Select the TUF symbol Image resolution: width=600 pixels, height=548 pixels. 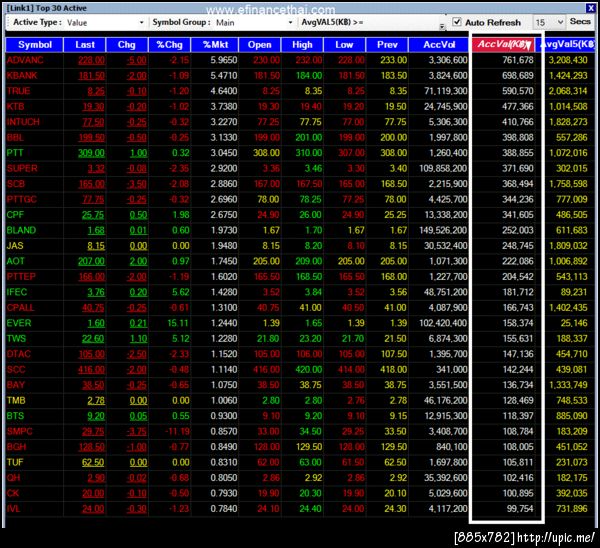pyautogui.click(x=15, y=462)
